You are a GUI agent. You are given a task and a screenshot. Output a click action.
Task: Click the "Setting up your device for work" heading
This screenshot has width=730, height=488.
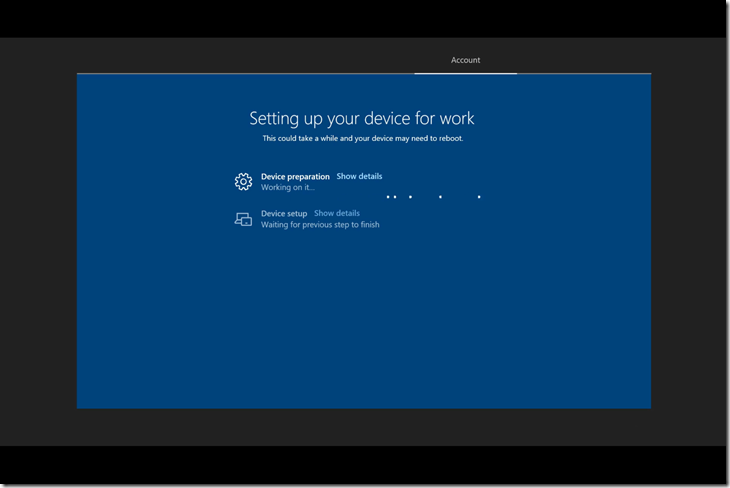(362, 118)
